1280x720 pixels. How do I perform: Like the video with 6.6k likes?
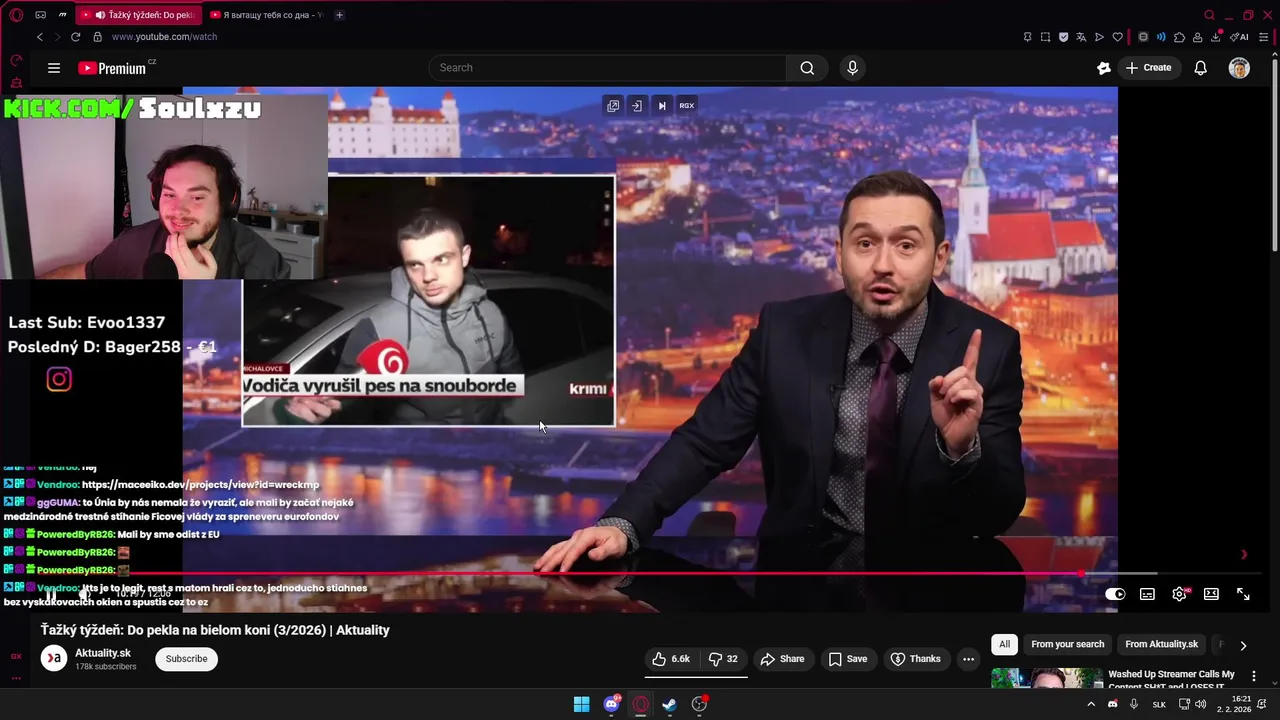(671, 659)
